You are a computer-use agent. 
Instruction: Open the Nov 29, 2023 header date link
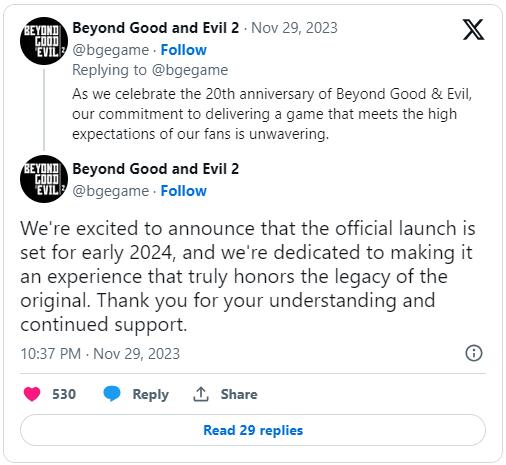tap(294, 28)
